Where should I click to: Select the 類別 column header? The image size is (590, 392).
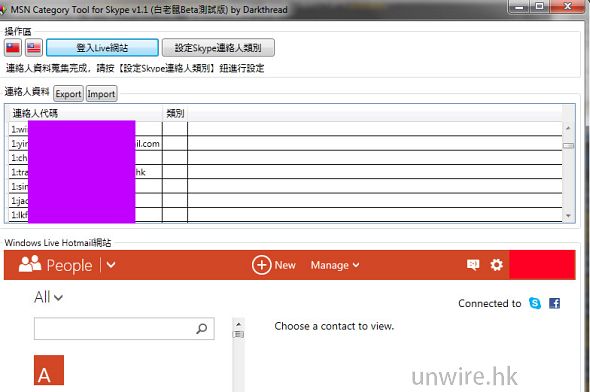pyautogui.click(x=175, y=113)
